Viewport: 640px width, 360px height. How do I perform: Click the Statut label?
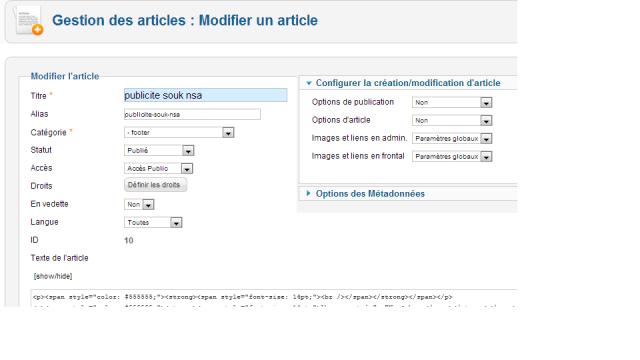pos(41,150)
